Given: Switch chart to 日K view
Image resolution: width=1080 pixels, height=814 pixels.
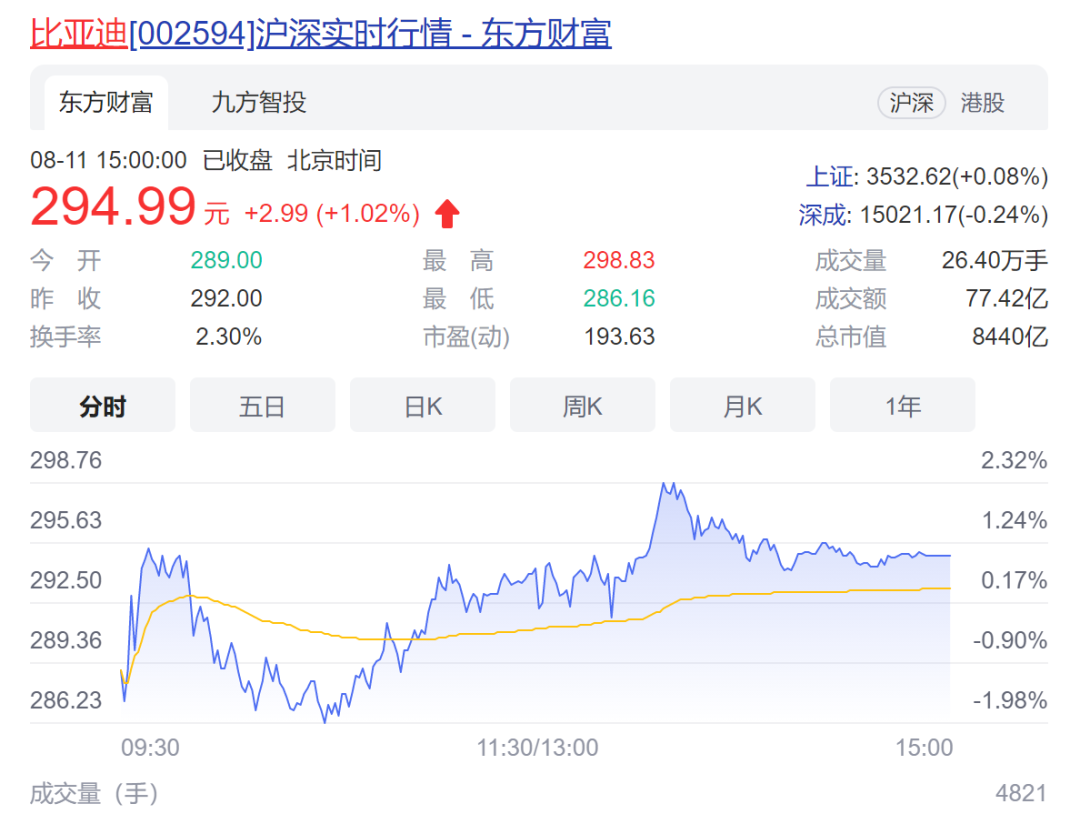Looking at the screenshot, I should [x=422, y=405].
